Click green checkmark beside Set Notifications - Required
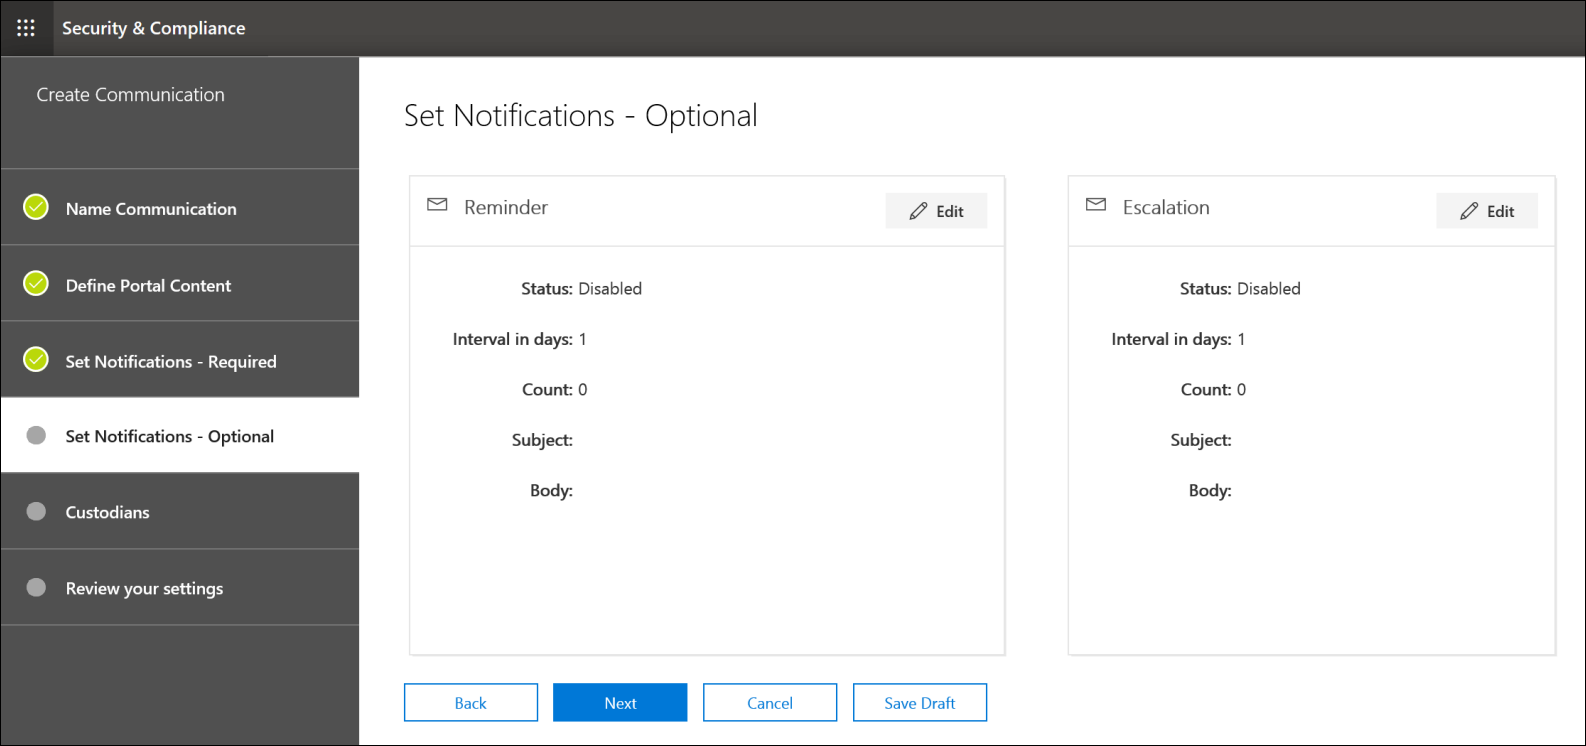The image size is (1586, 746). click(x=36, y=360)
